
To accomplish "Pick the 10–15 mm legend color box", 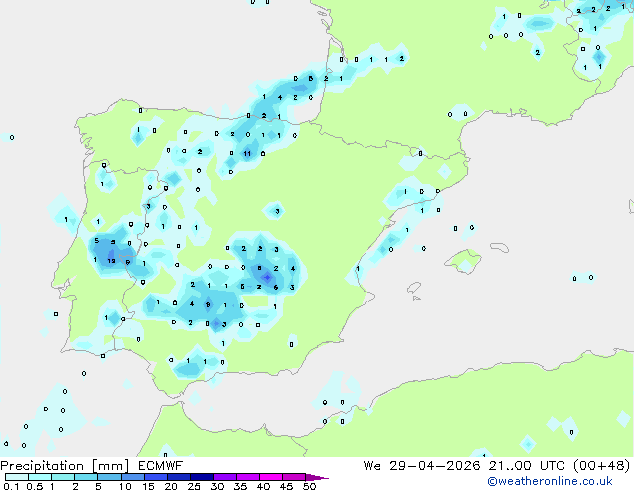I will pos(132,477).
